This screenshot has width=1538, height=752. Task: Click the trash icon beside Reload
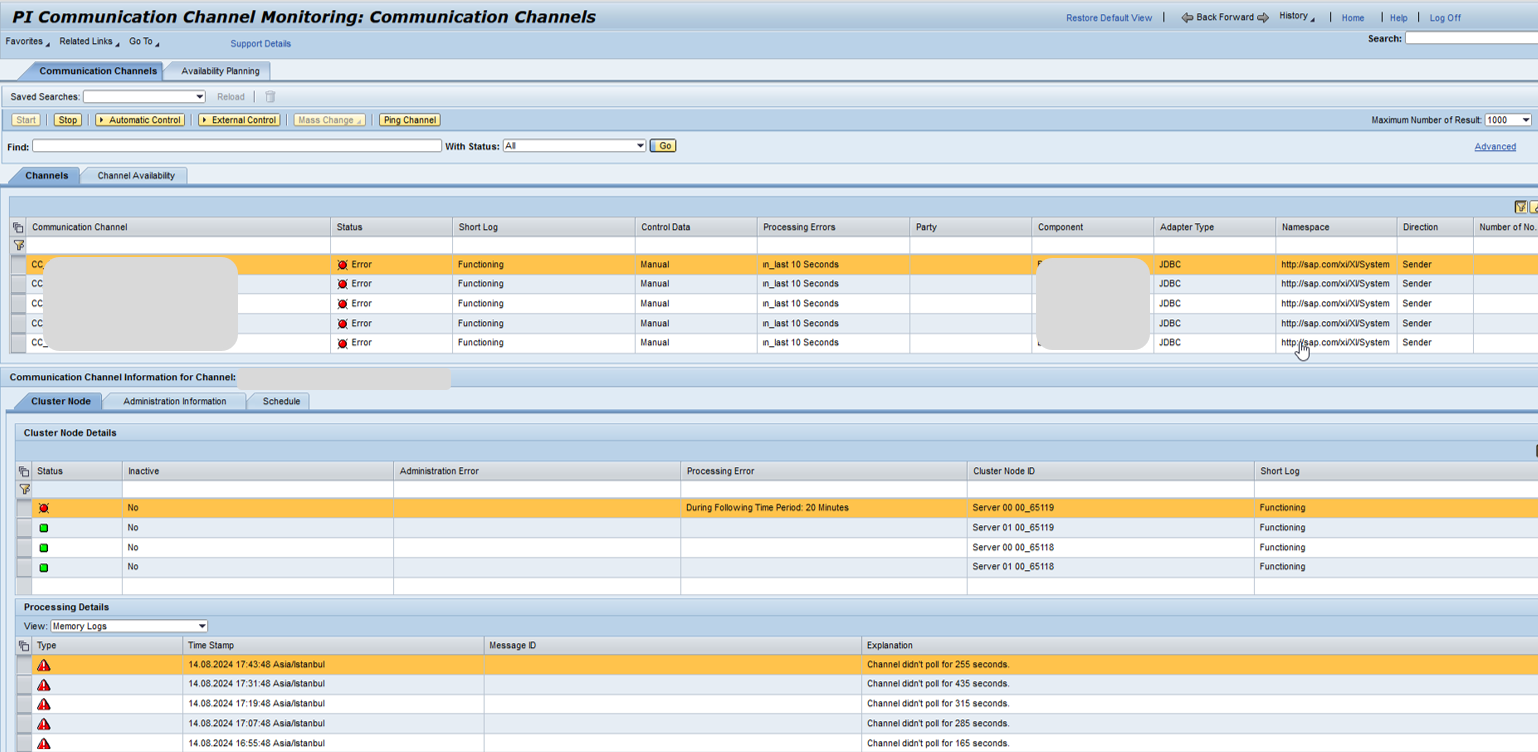click(x=270, y=97)
